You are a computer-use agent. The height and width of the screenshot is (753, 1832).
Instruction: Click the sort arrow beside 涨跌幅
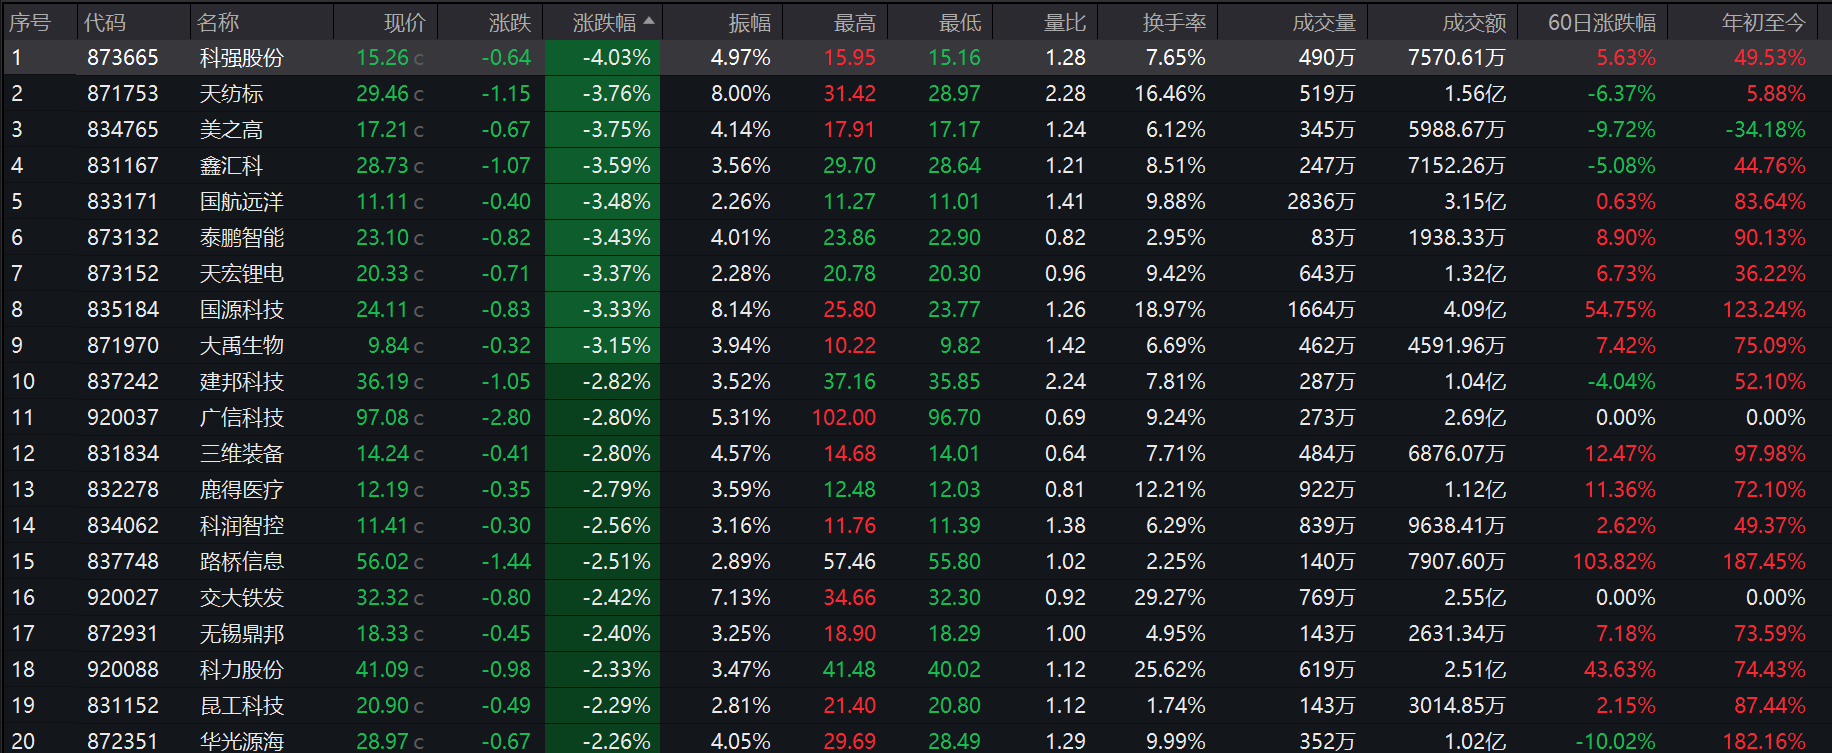649,21
